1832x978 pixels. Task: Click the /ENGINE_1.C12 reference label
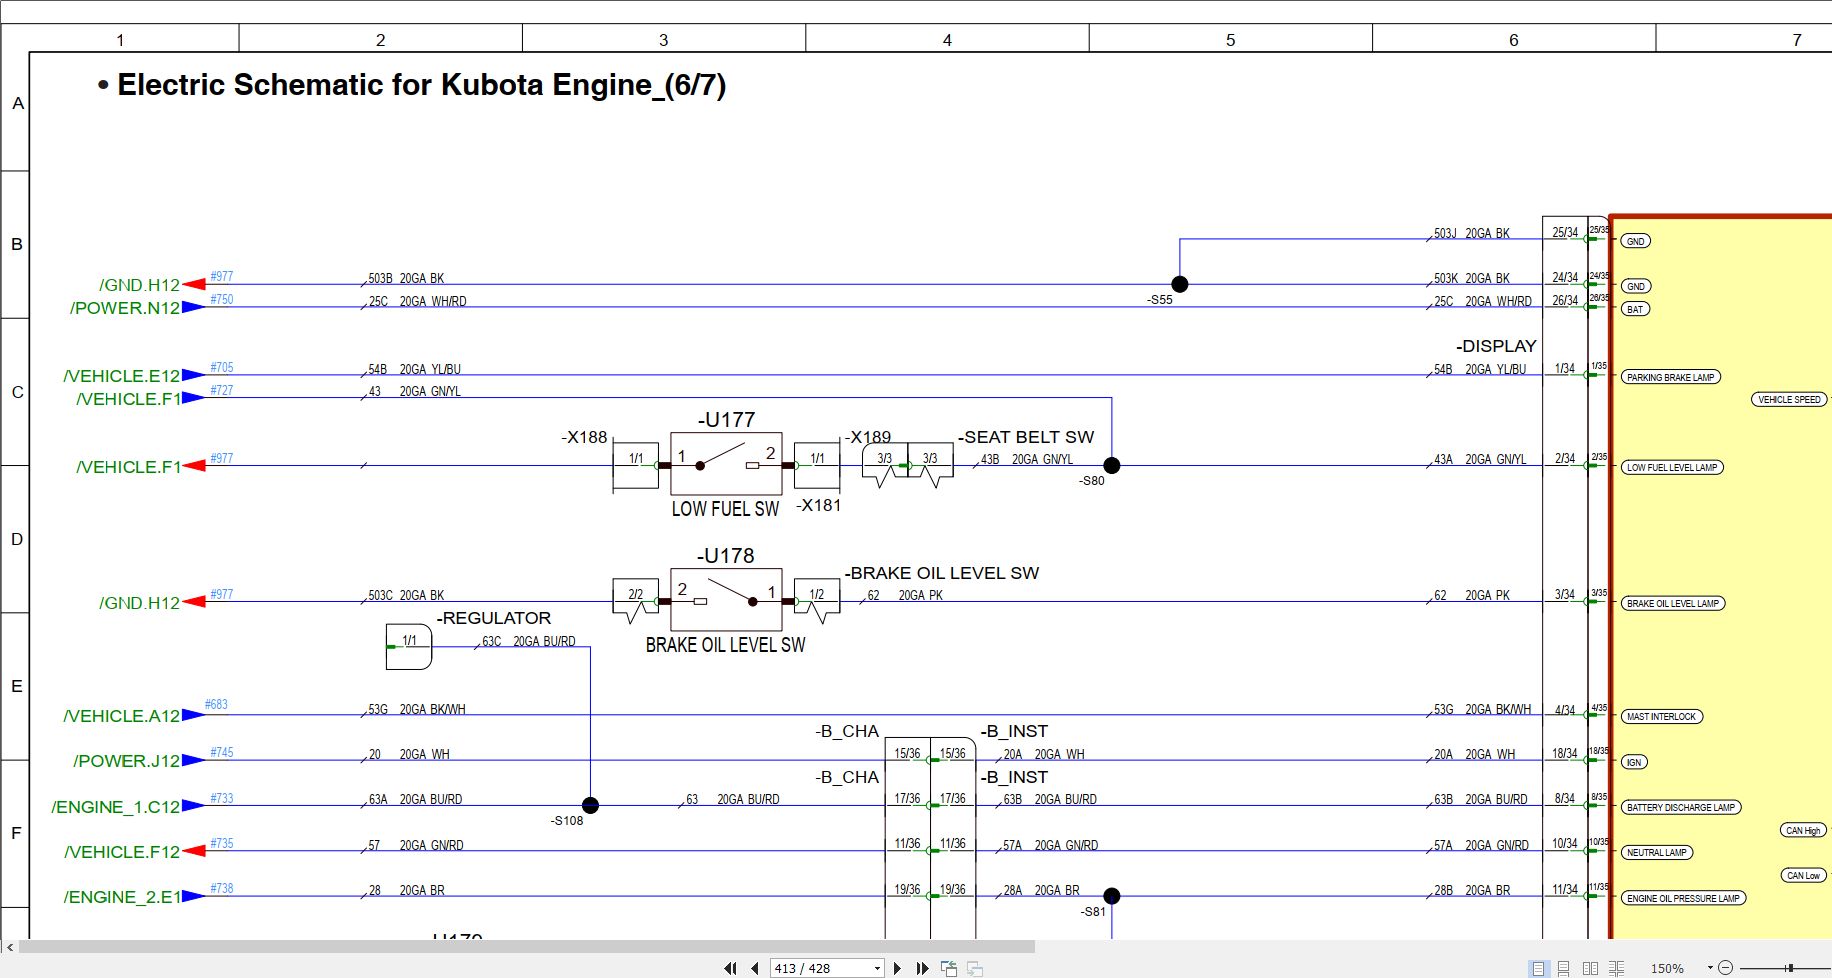116,807
